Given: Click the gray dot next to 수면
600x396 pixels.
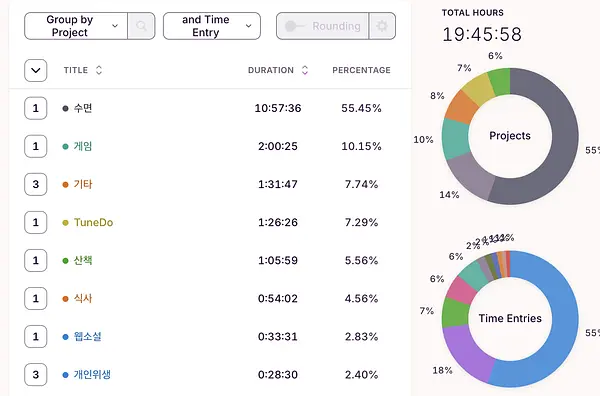Looking at the screenshot, I should tap(65, 109).
